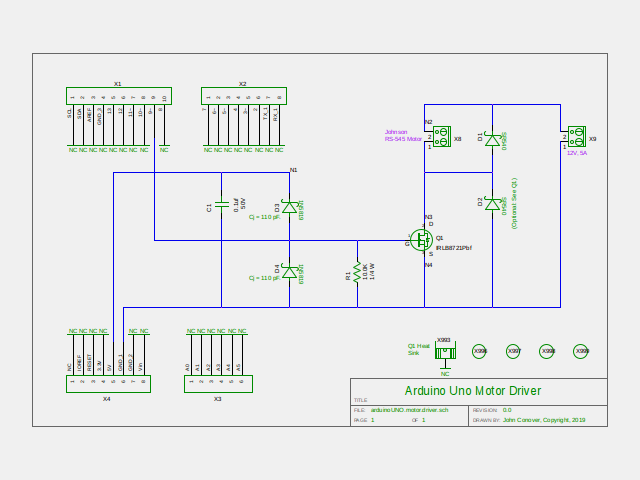The width and height of the screenshot is (640, 480).
Task: Click the SCL pin label on X1
Action: (x=69, y=113)
